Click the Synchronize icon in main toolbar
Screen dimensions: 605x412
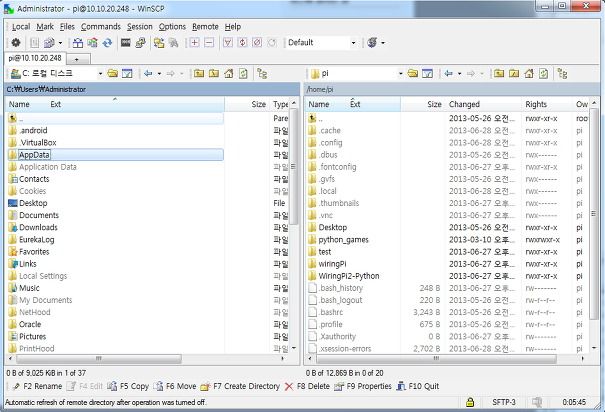[107, 42]
